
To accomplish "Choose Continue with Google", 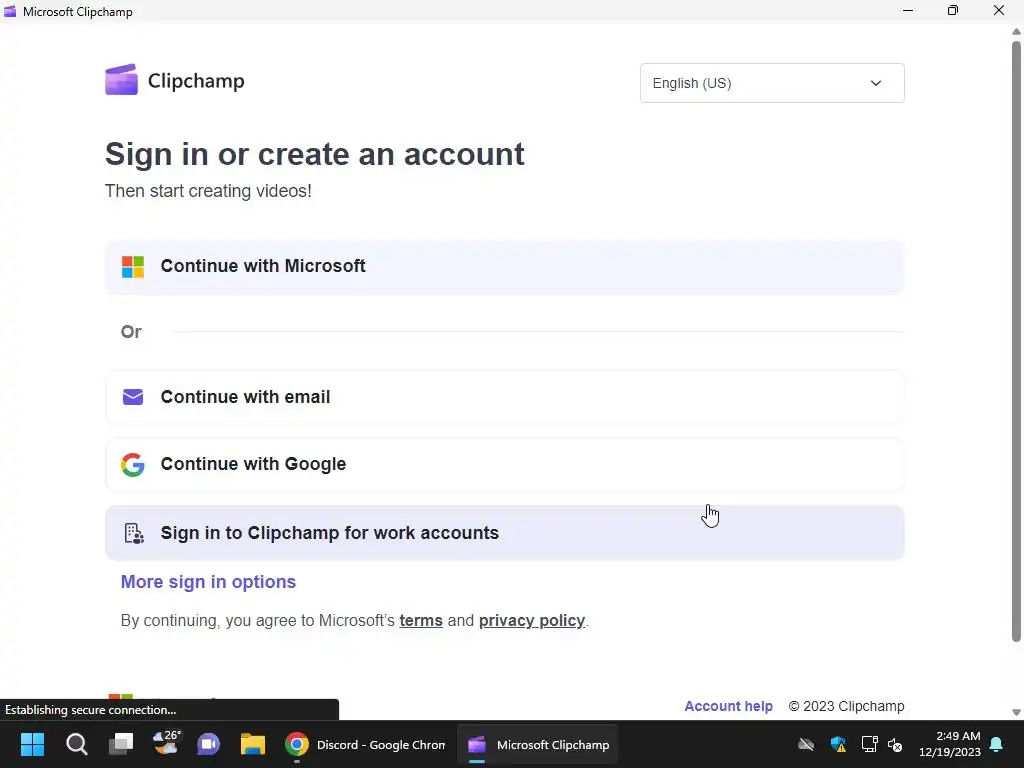I will (x=504, y=464).
